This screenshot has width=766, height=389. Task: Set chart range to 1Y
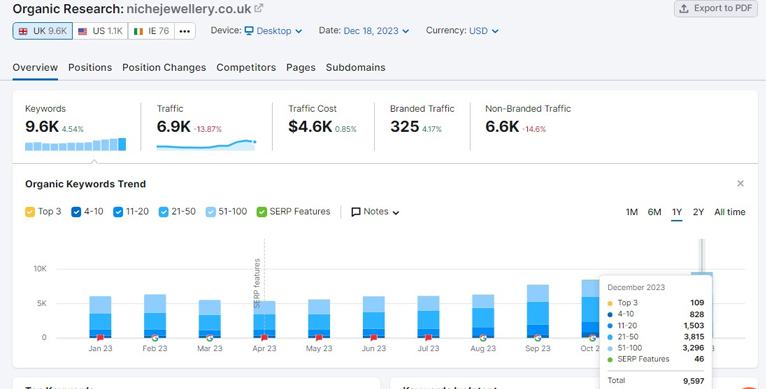[677, 212]
